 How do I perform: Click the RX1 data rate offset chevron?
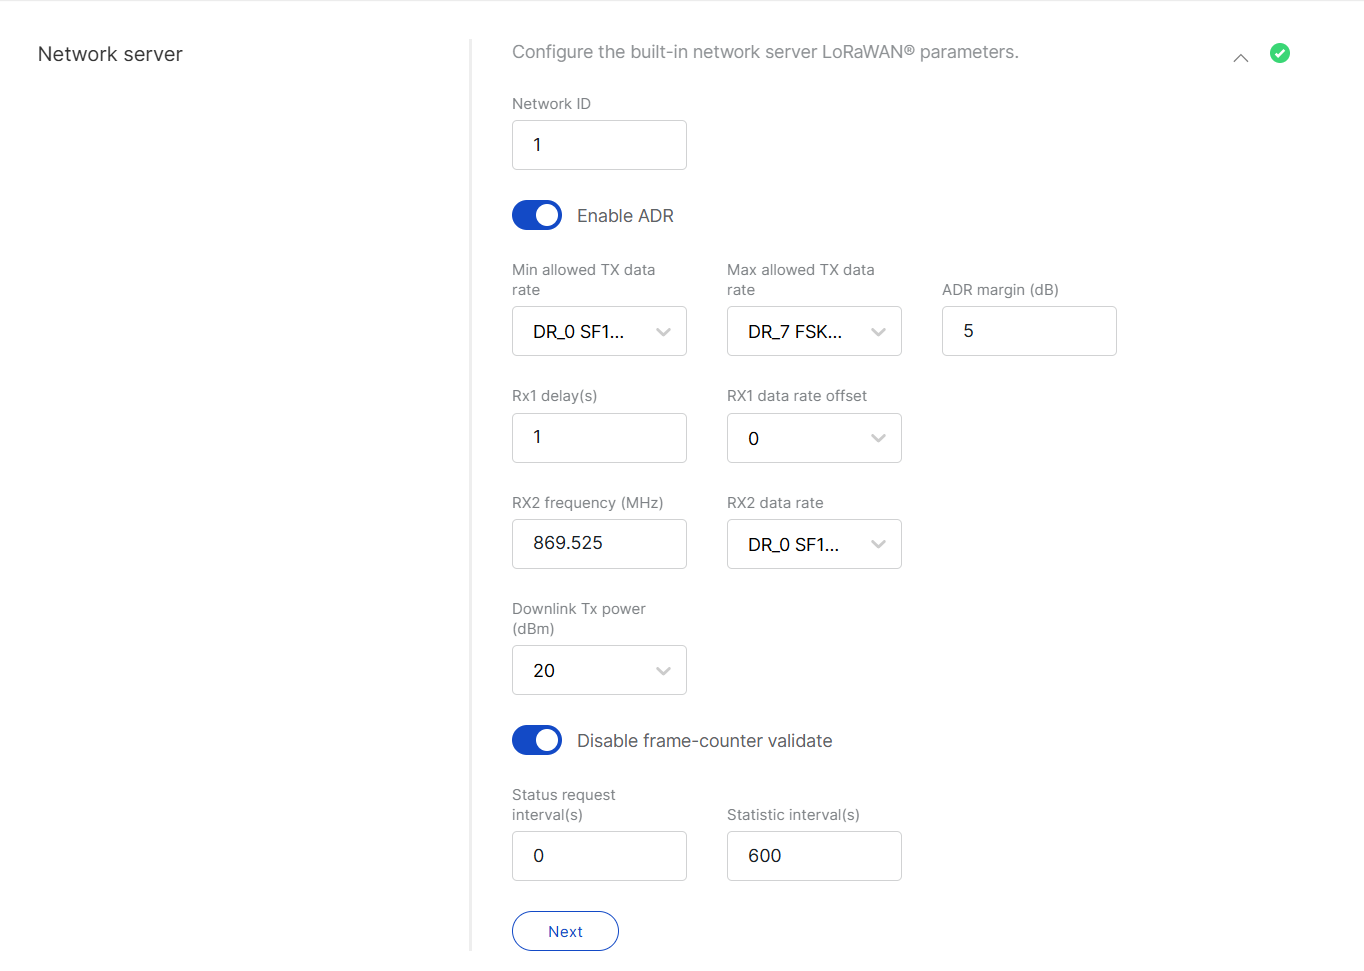coord(879,438)
